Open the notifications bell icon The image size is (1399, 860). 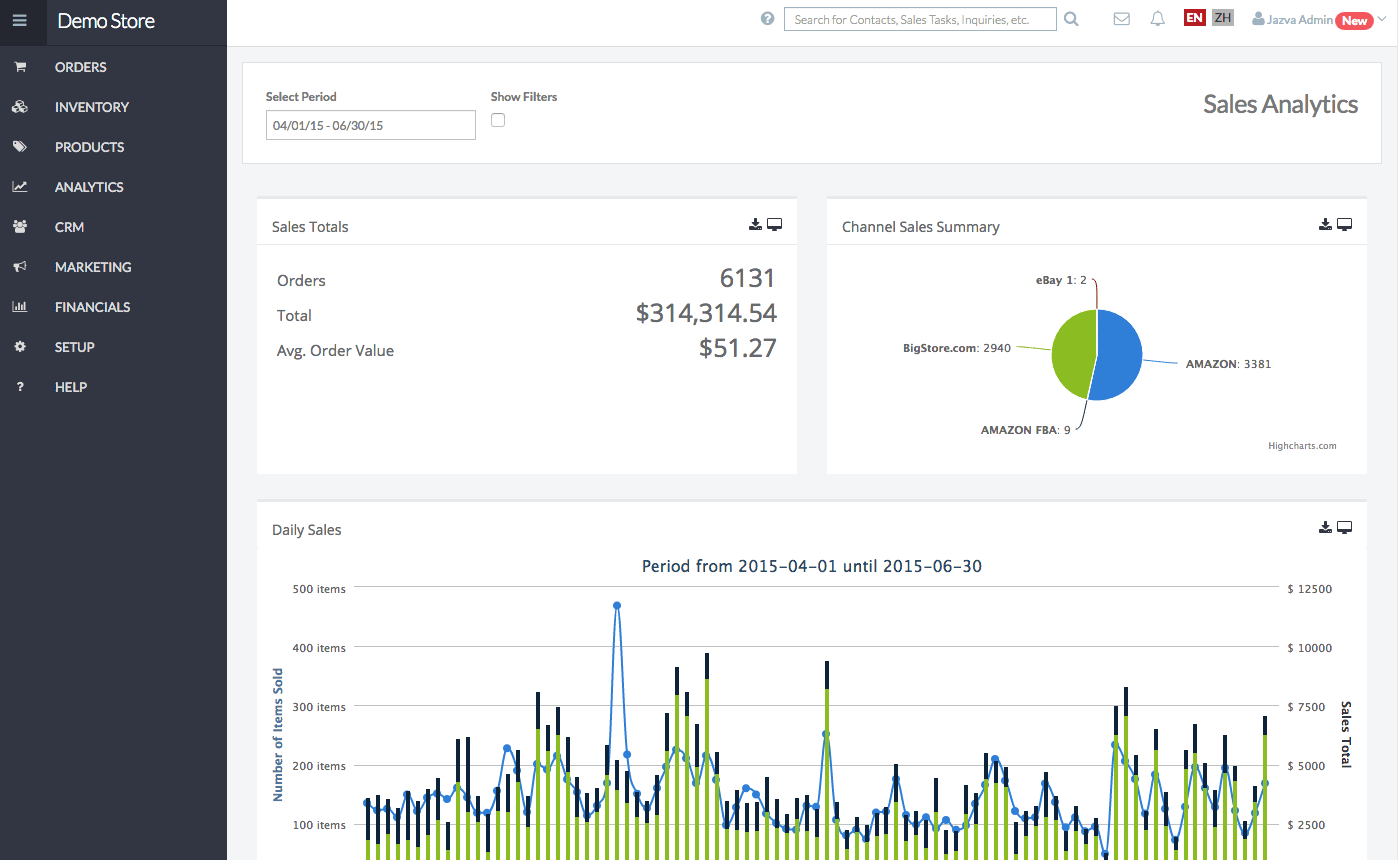point(1158,19)
